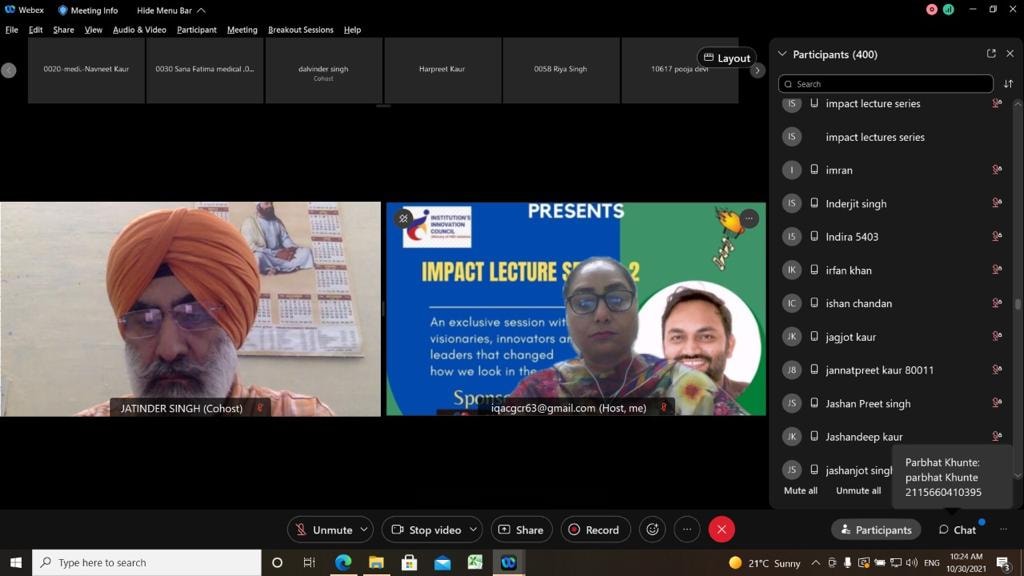Click the participant search field
Image resolution: width=1024 pixels, height=576 pixels.
pos(886,84)
